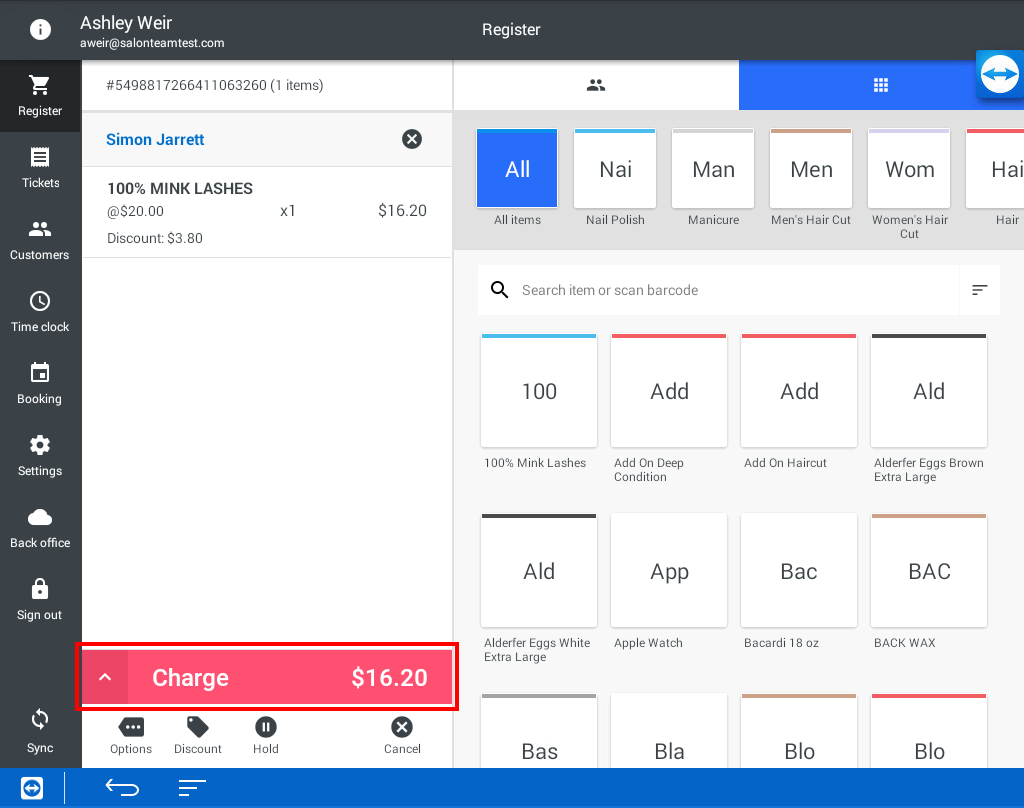Select the Nail Polish category swatch
The width and height of the screenshot is (1024, 808).
(615, 169)
